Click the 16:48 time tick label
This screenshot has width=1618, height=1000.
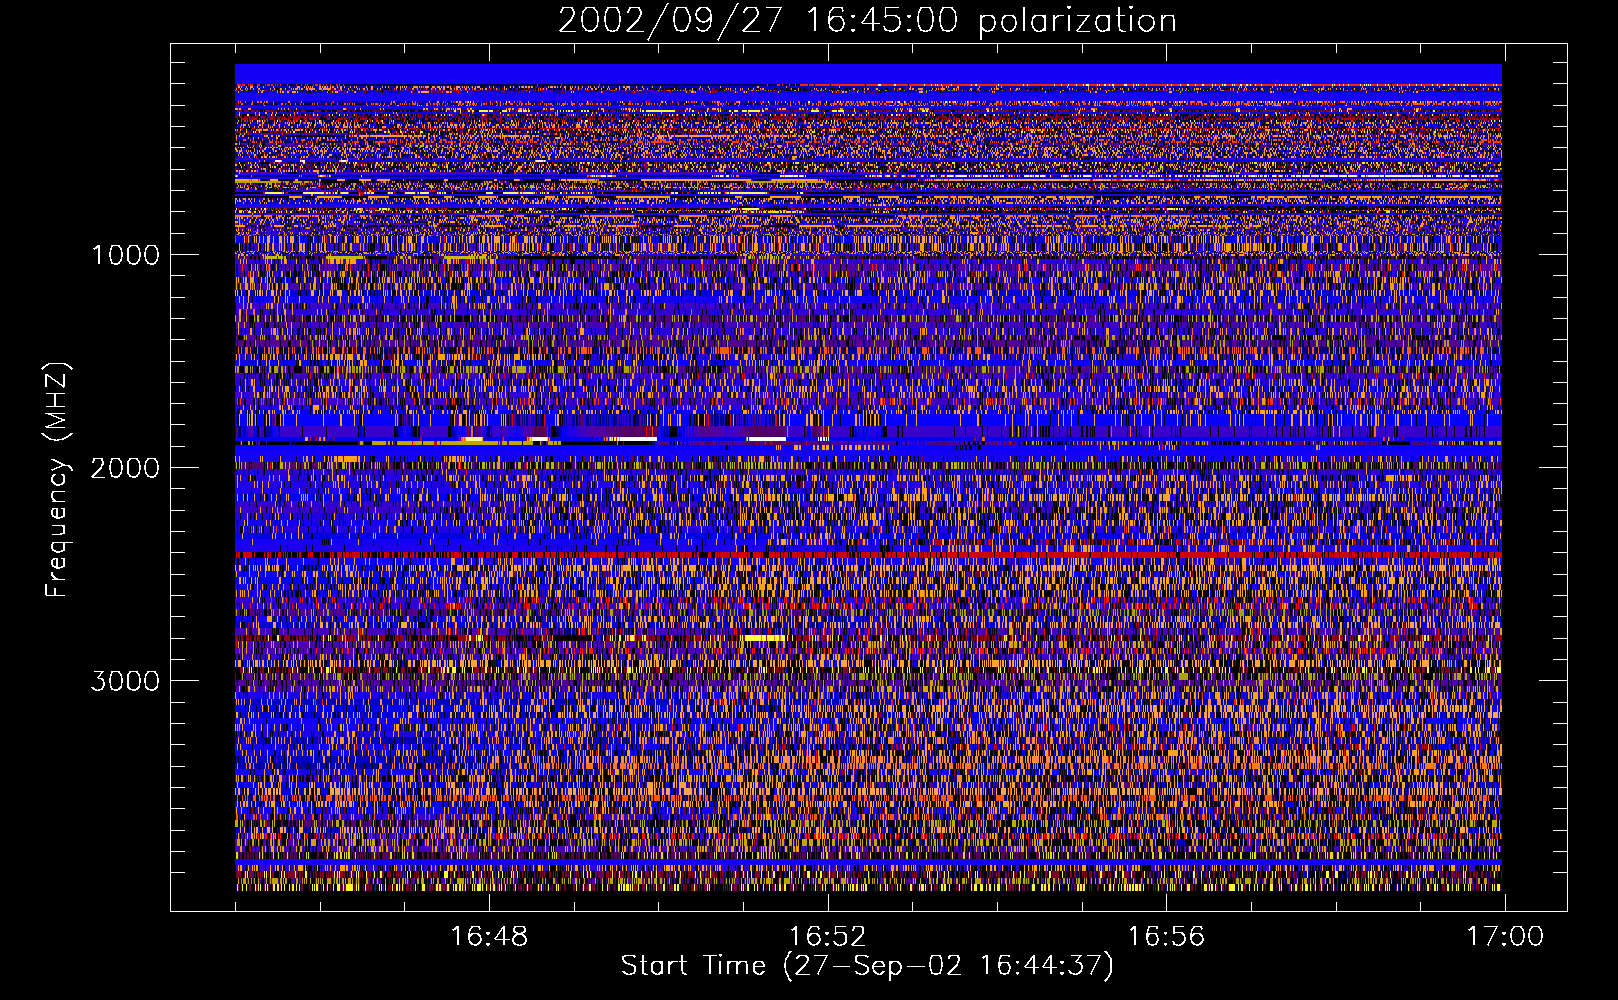(489, 937)
